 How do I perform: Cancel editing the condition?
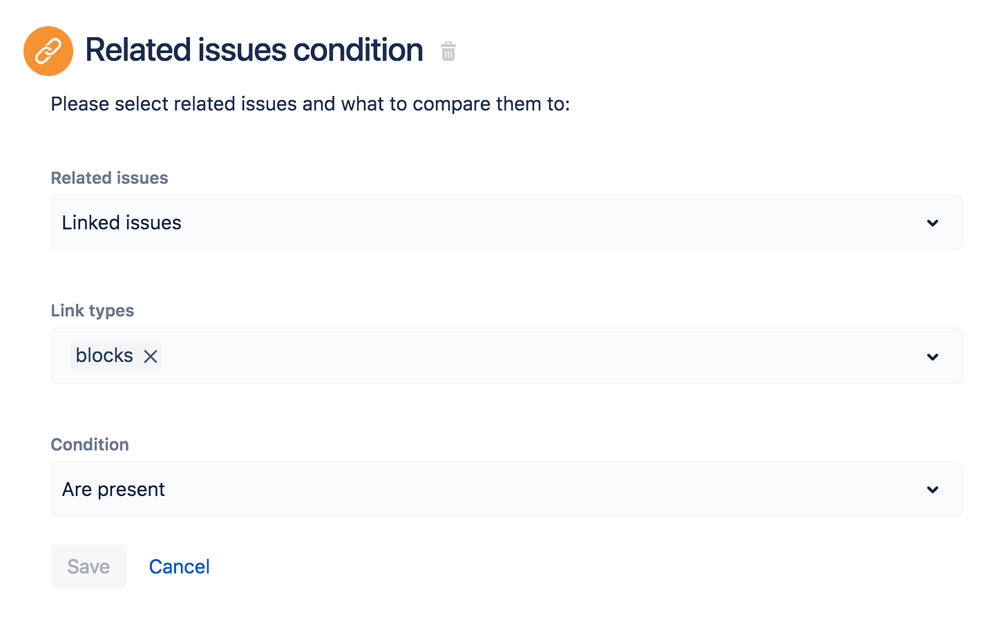pos(179,567)
